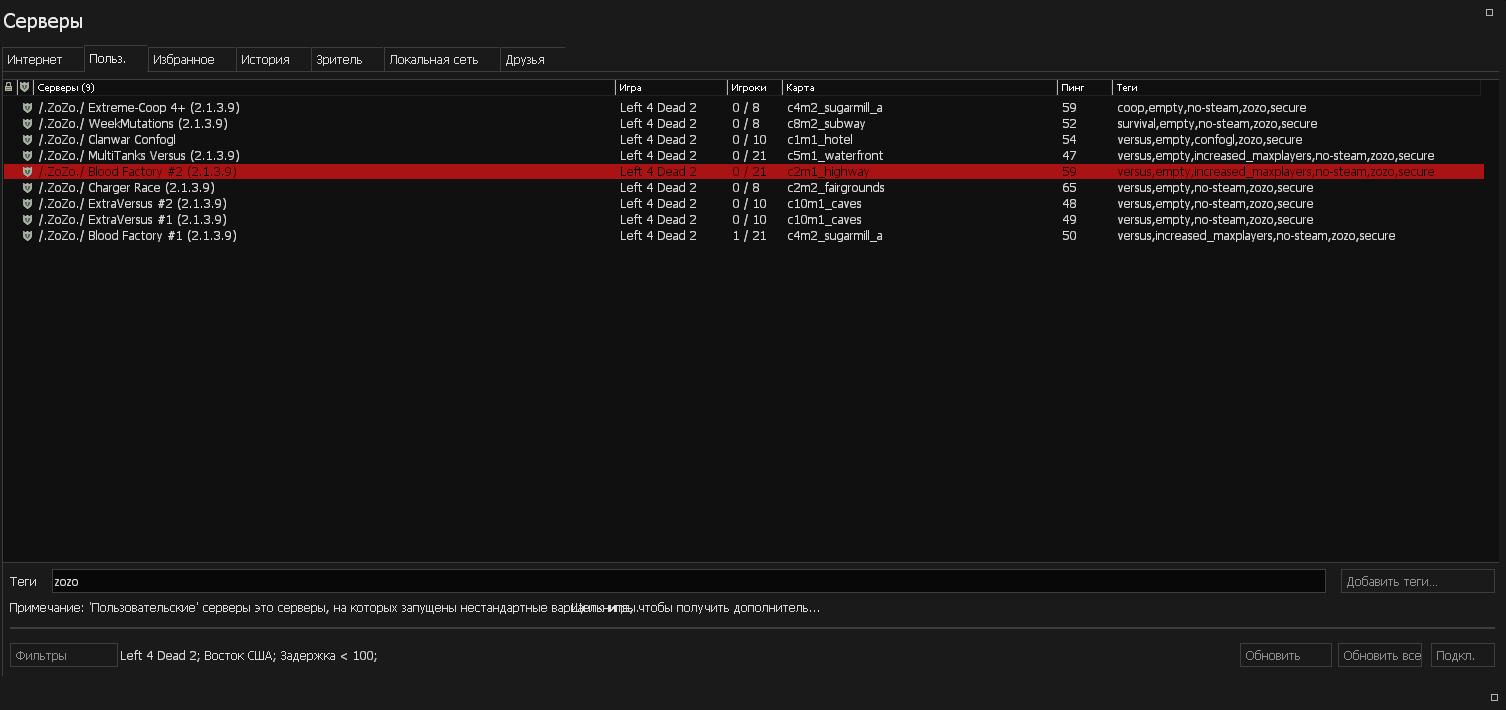Sort the list by Теги column header
1506x710 pixels.
[1296, 87]
